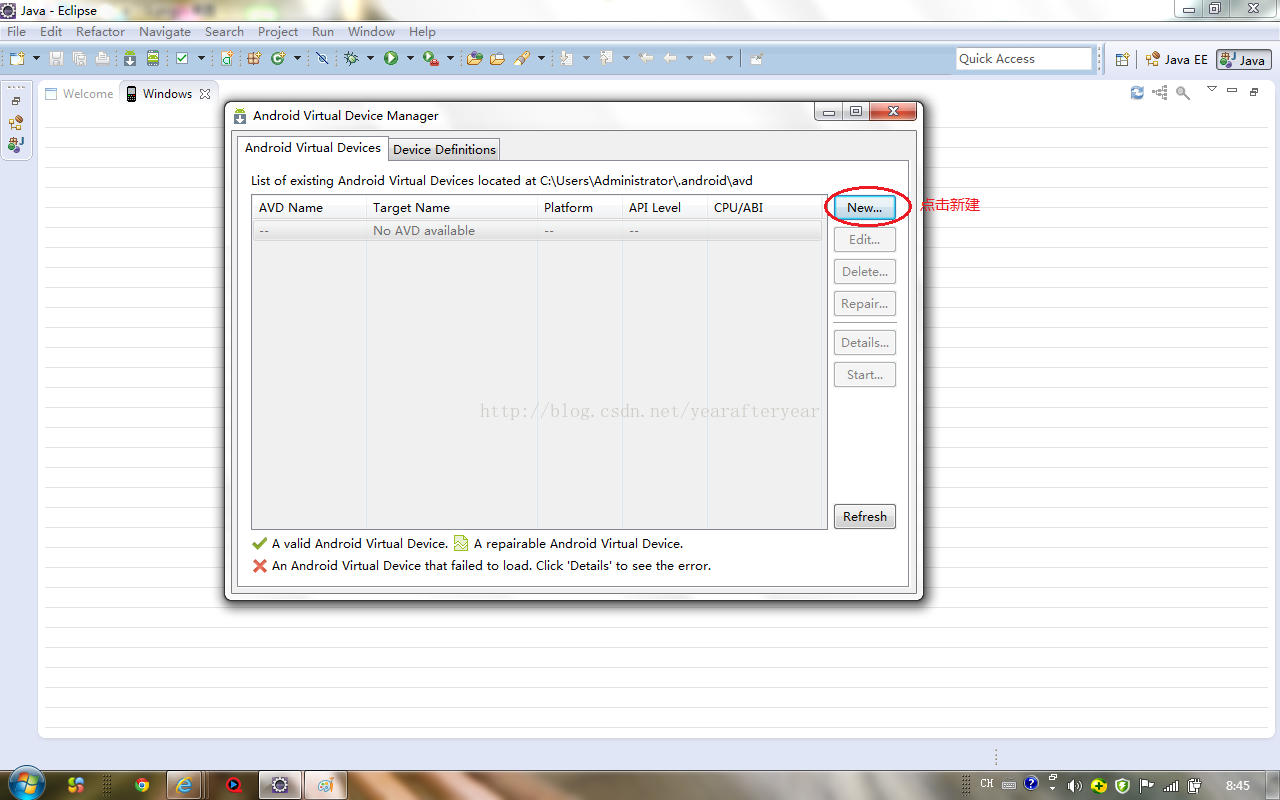Click the New wizard toolbar icon

point(17,59)
